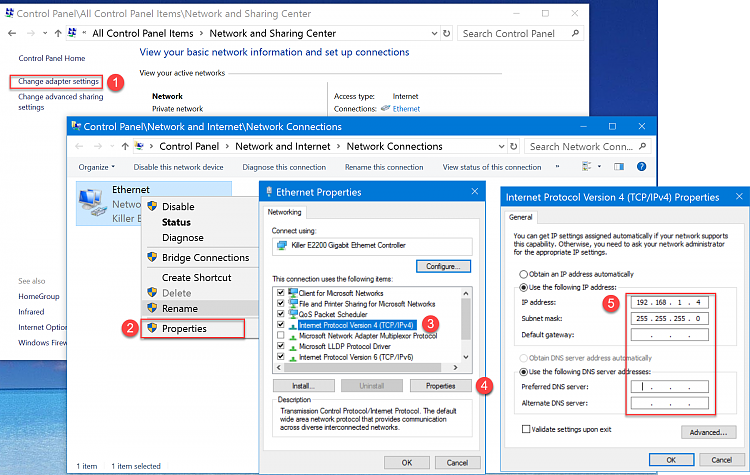750x475 pixels.
Task: Click the up arrow in Network Connections navigation
Action: click(124, 146)
